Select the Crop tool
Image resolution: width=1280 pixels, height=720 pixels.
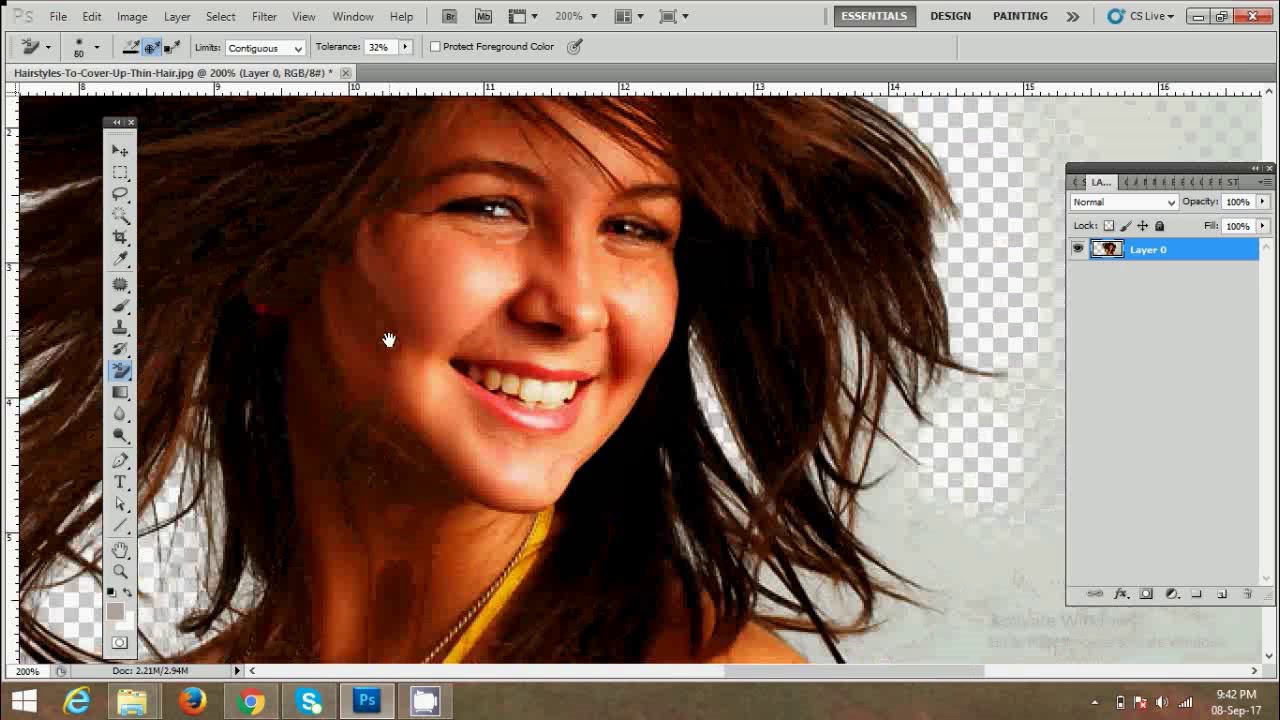(120, 237)
